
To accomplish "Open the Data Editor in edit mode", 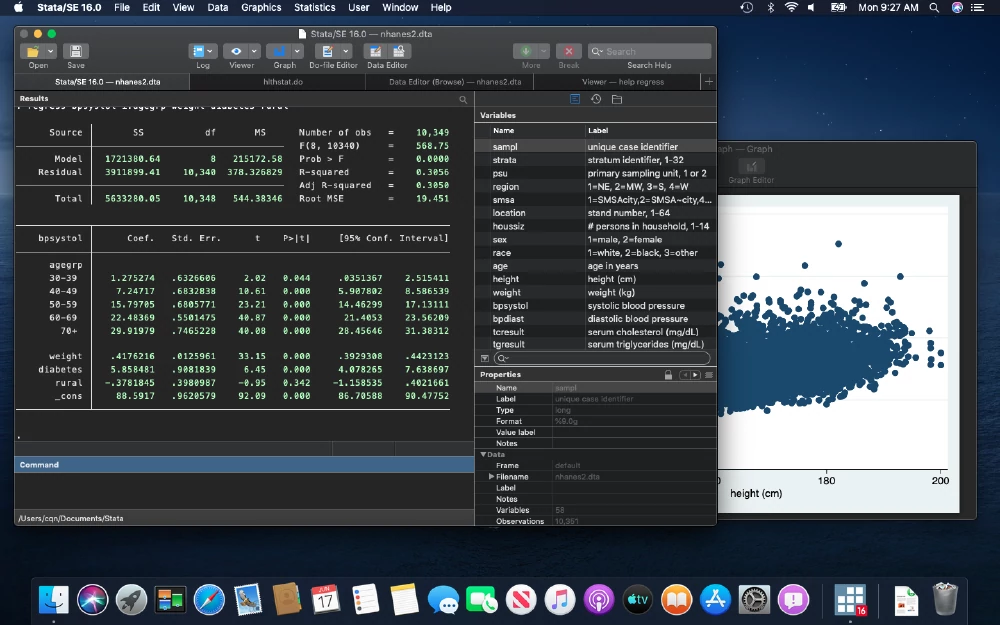I will click(376, 52).
